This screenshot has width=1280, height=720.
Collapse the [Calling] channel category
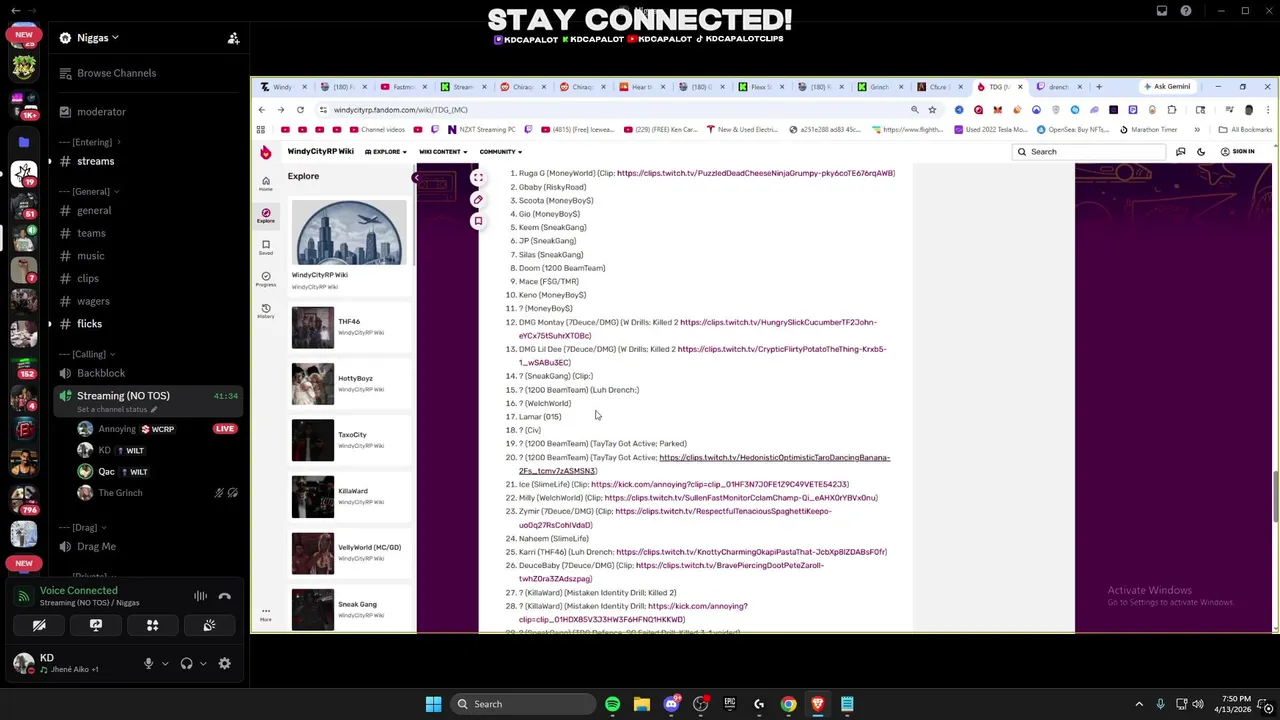[87, 354]
